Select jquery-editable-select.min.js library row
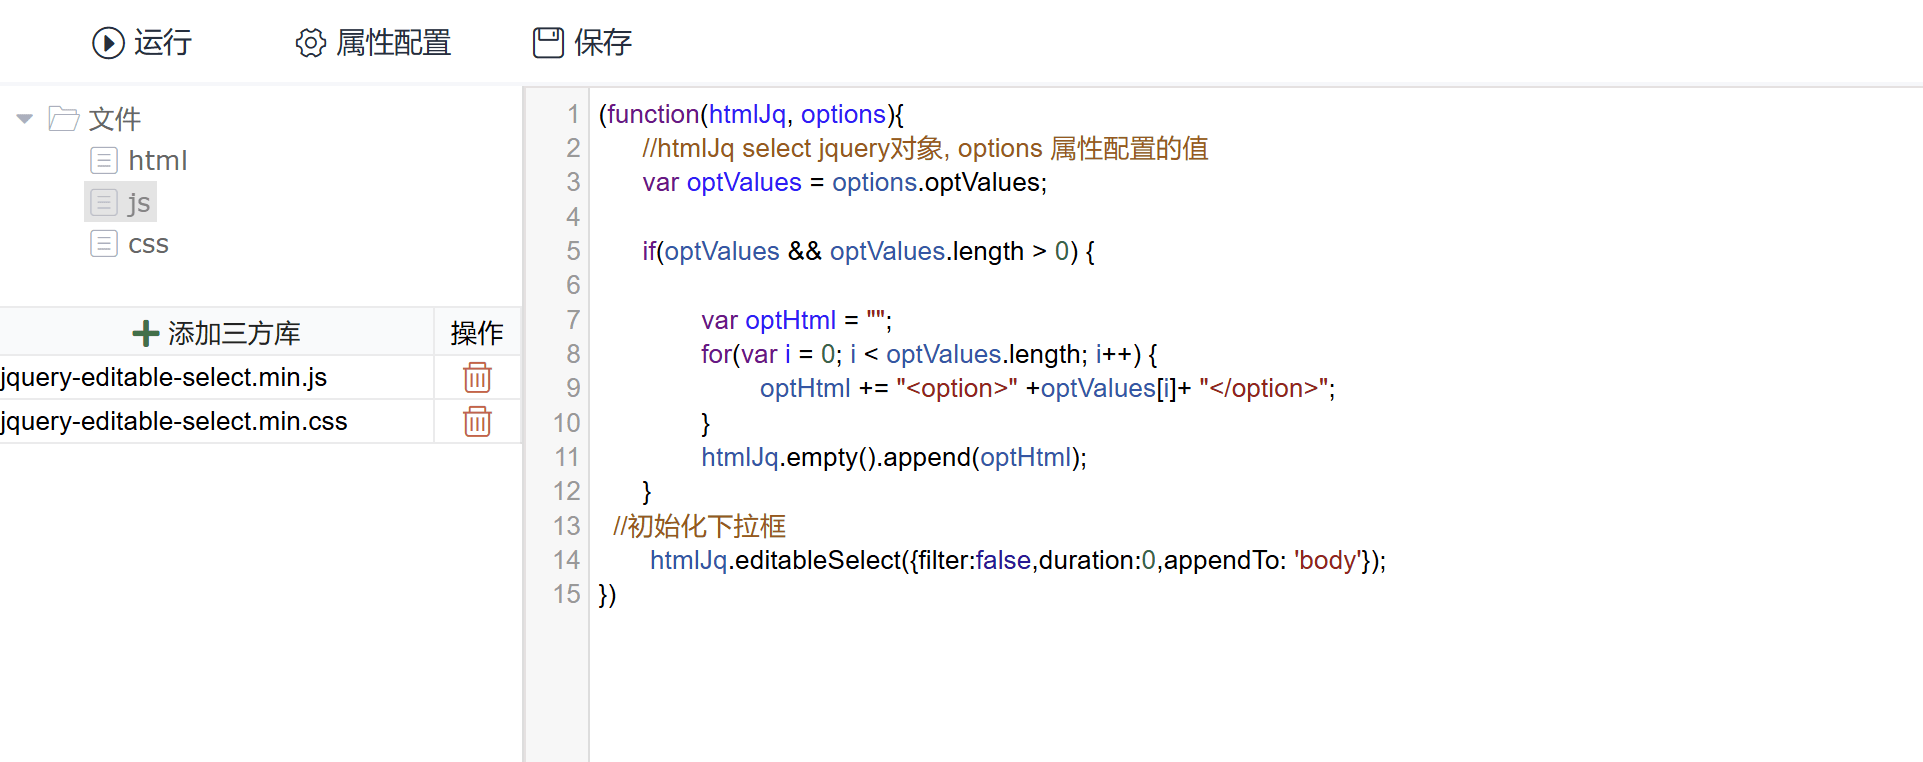The height and width of the screenshot is (762, 1923). pos(217,377)
